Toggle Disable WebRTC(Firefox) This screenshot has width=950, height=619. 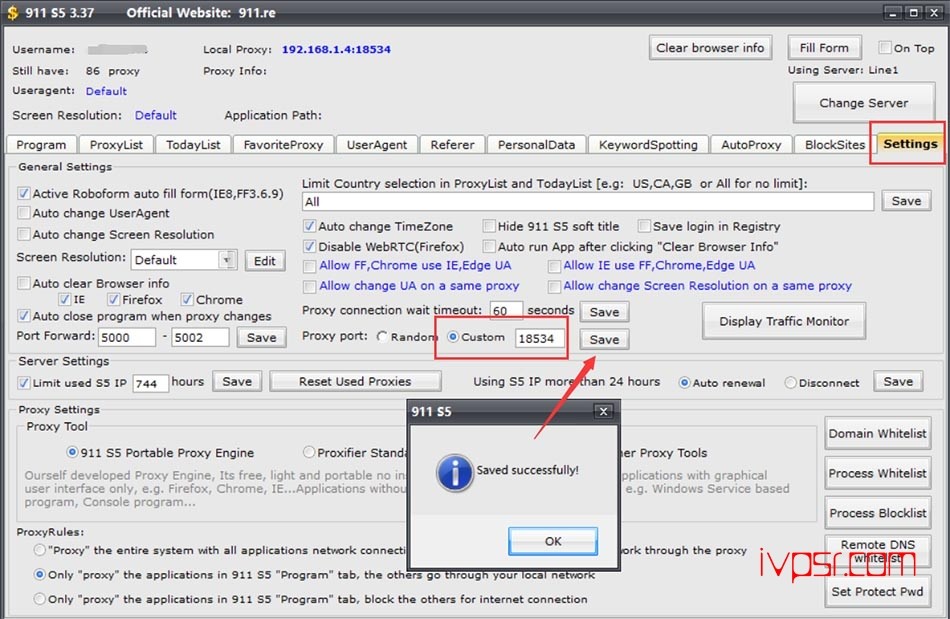click(310, 246)
